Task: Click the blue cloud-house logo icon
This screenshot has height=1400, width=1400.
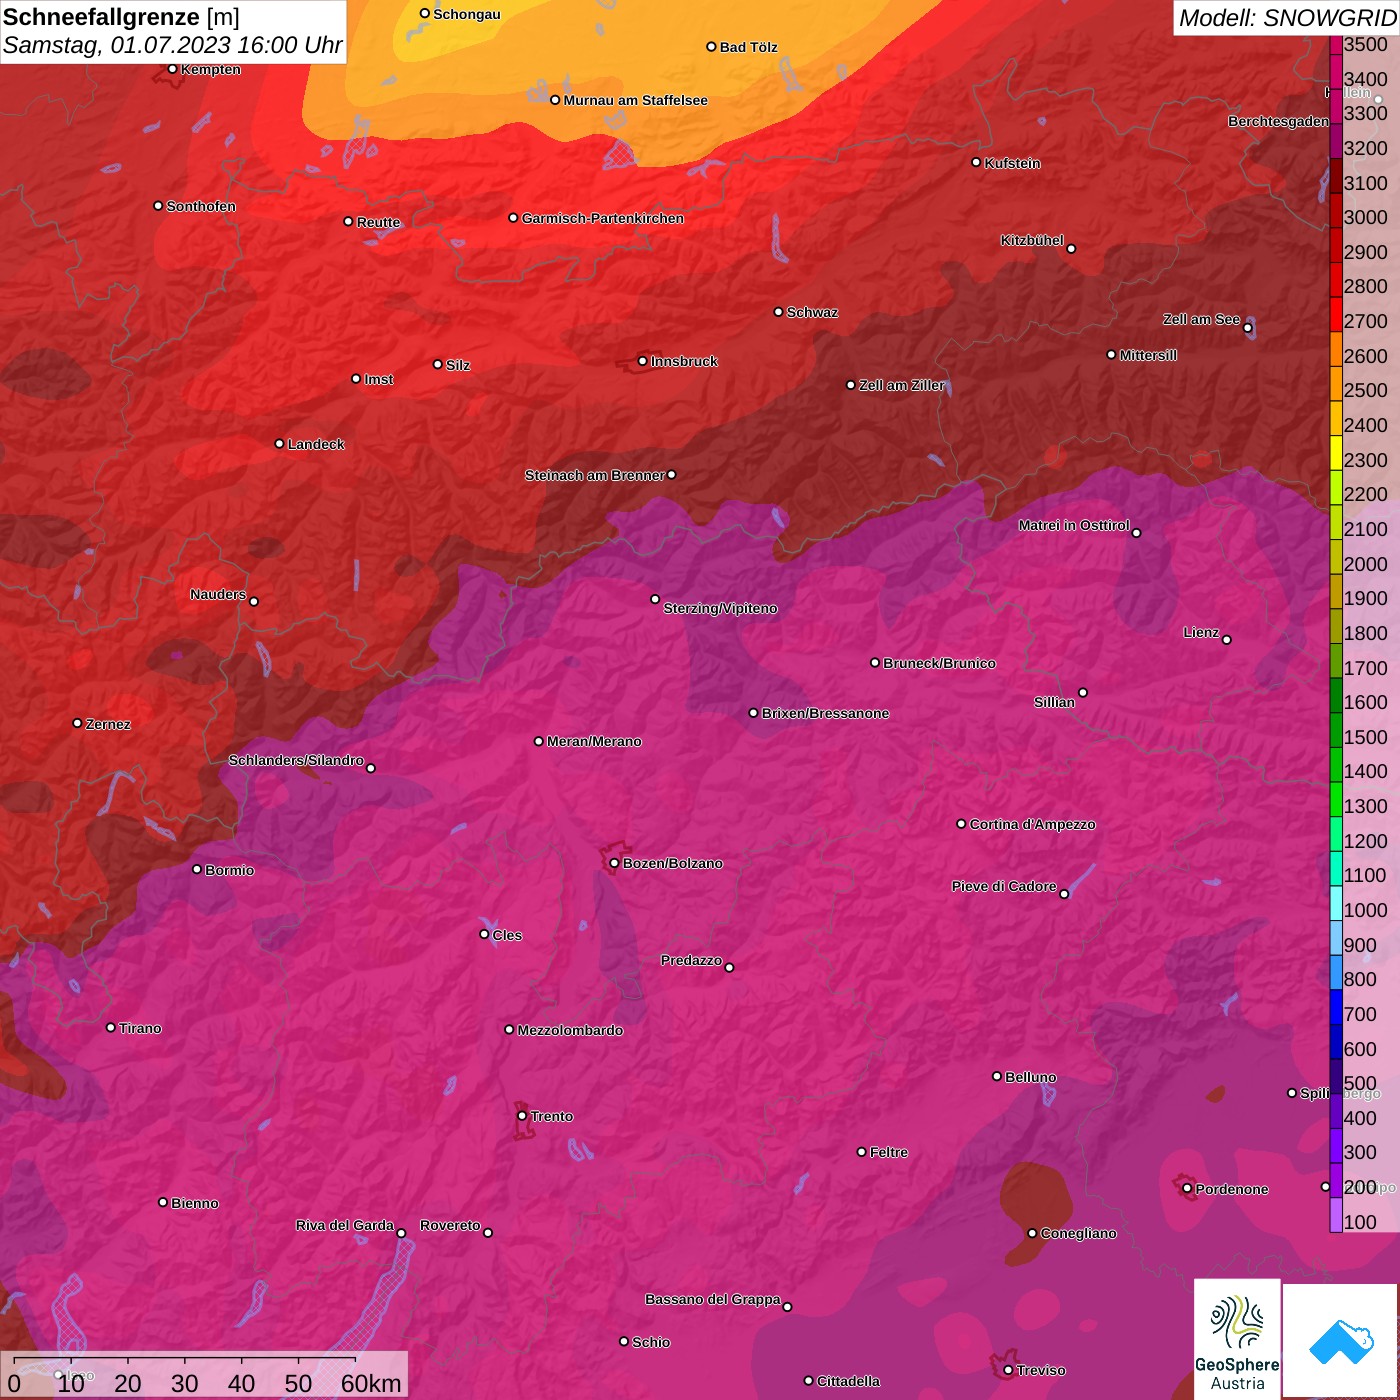Action: tap(1341, 1341)
